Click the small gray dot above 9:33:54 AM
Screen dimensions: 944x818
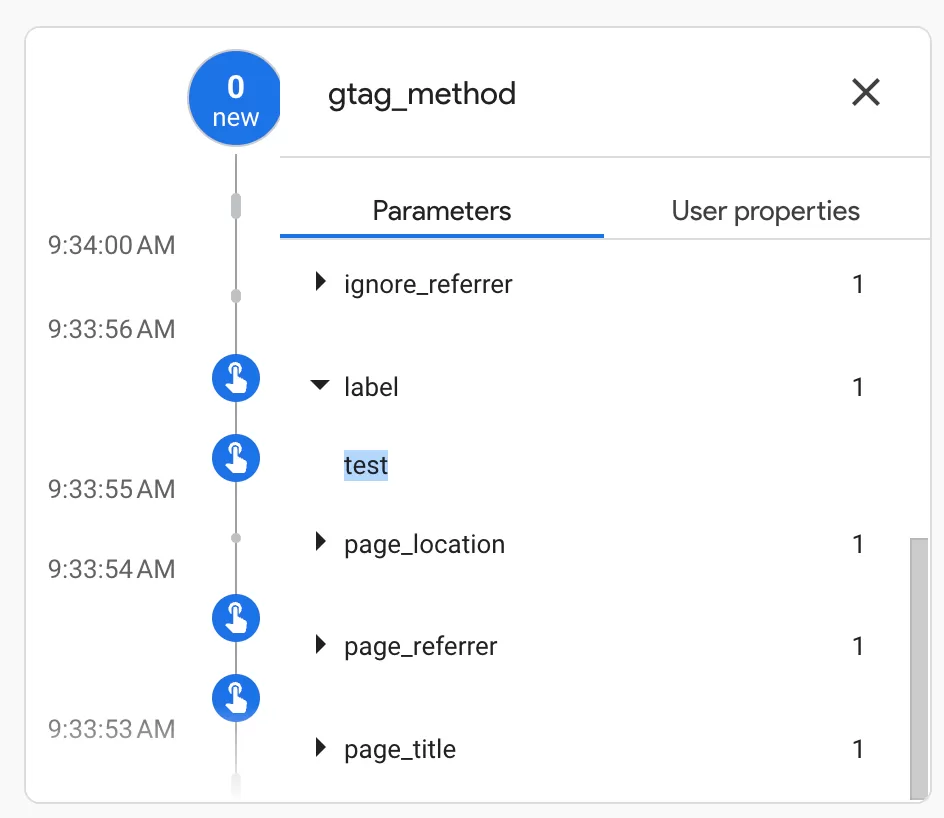point(236,538)
